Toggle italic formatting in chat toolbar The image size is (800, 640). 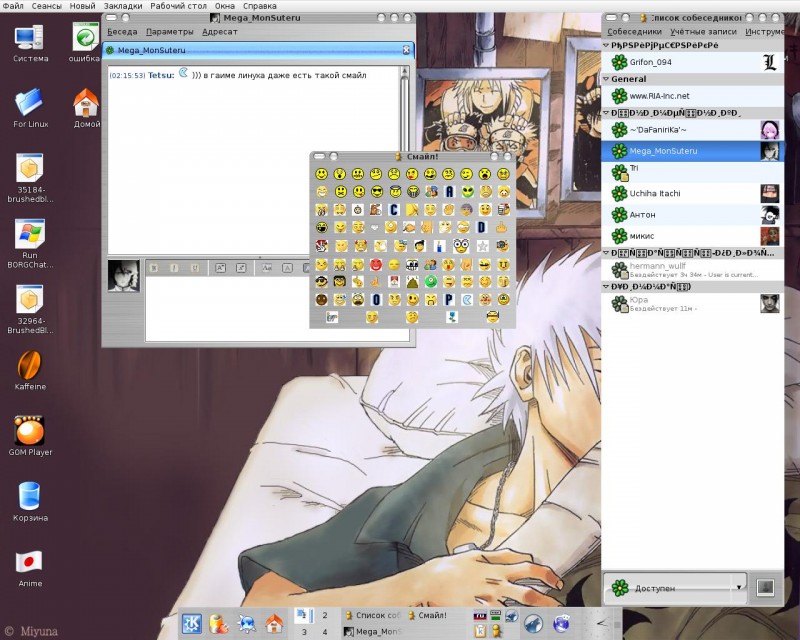(x=174, y=267)
